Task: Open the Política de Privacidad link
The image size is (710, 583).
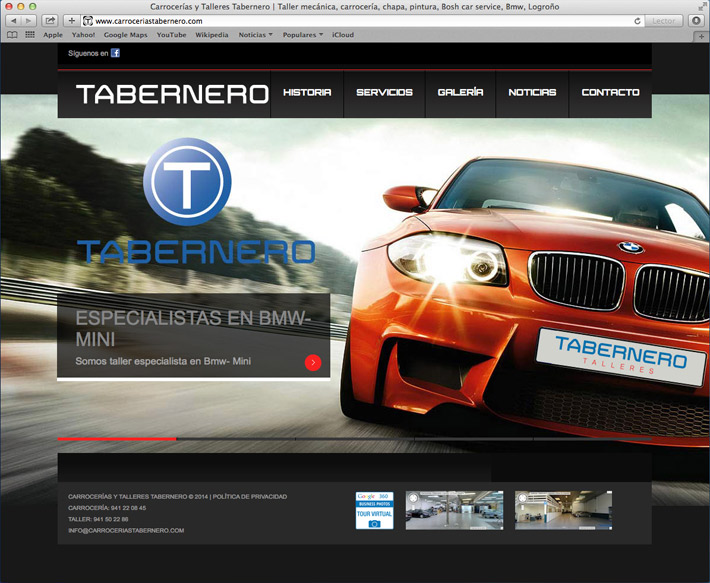Action: [x=250, y=497]
